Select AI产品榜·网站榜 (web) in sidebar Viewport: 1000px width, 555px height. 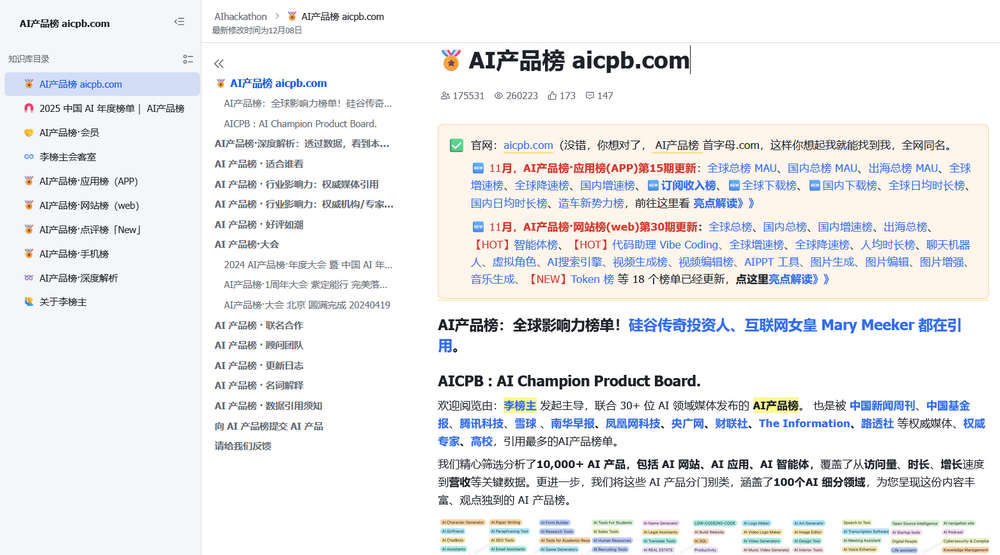point(102,205)
